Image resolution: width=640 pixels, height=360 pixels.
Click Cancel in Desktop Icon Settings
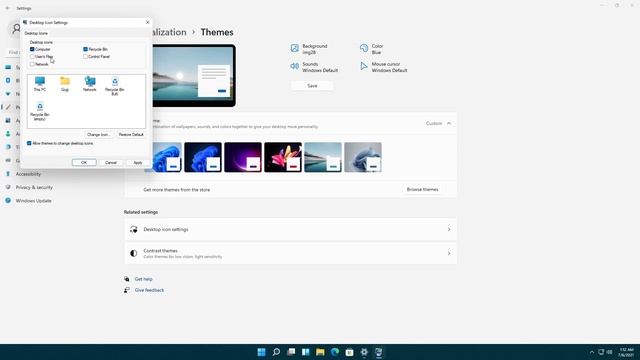111,162
